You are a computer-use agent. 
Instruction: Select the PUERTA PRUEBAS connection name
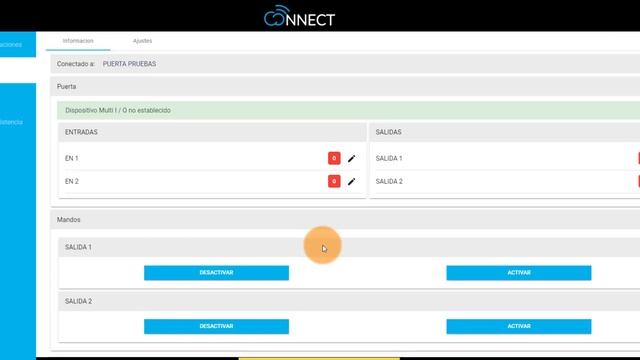point(129,64)
